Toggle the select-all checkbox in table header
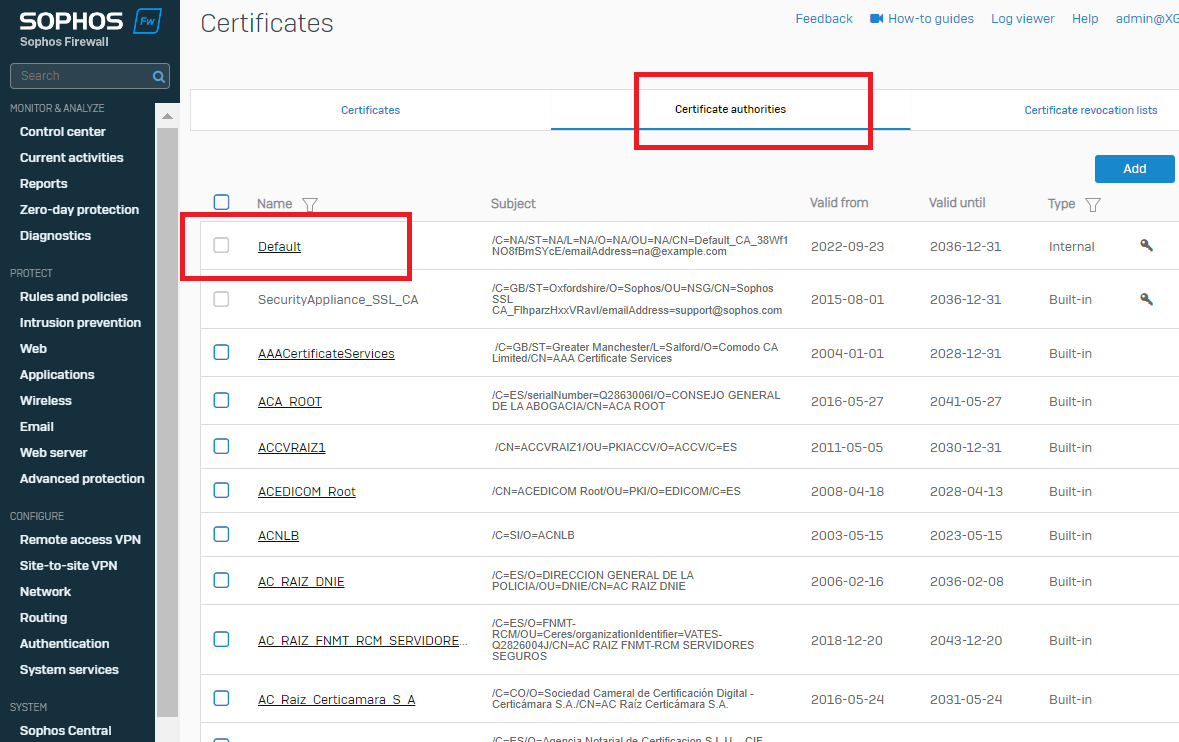This screenshot has height=742, width=1179. tap(221, 202)
